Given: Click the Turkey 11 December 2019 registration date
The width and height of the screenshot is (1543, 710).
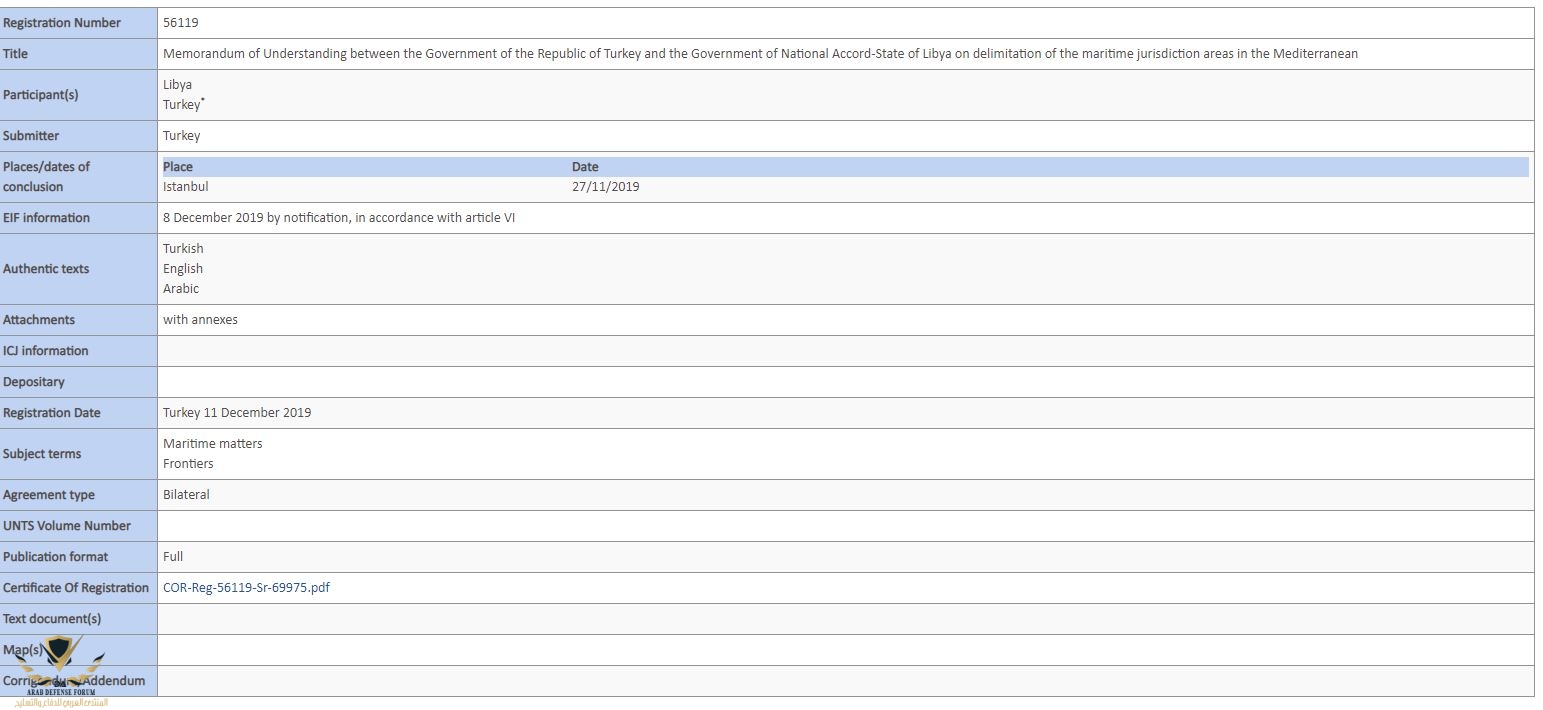Looking at the screenshot, I should coord(237,413).
